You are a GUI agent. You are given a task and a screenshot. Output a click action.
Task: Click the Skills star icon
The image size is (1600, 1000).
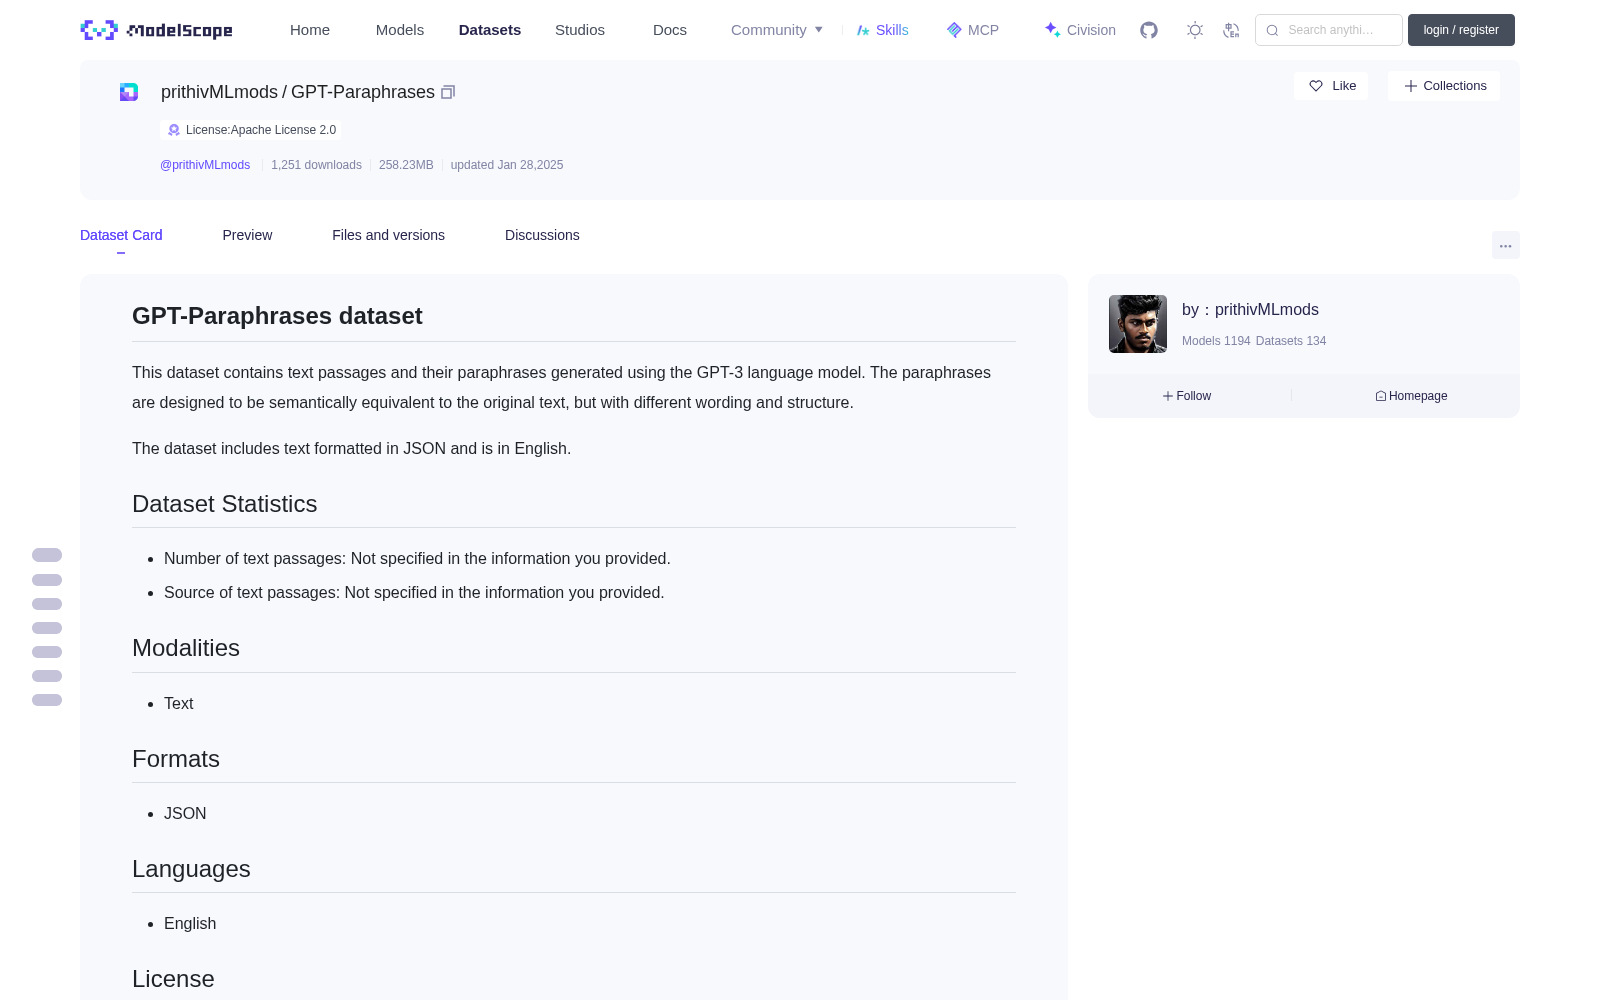click(863, 30)
